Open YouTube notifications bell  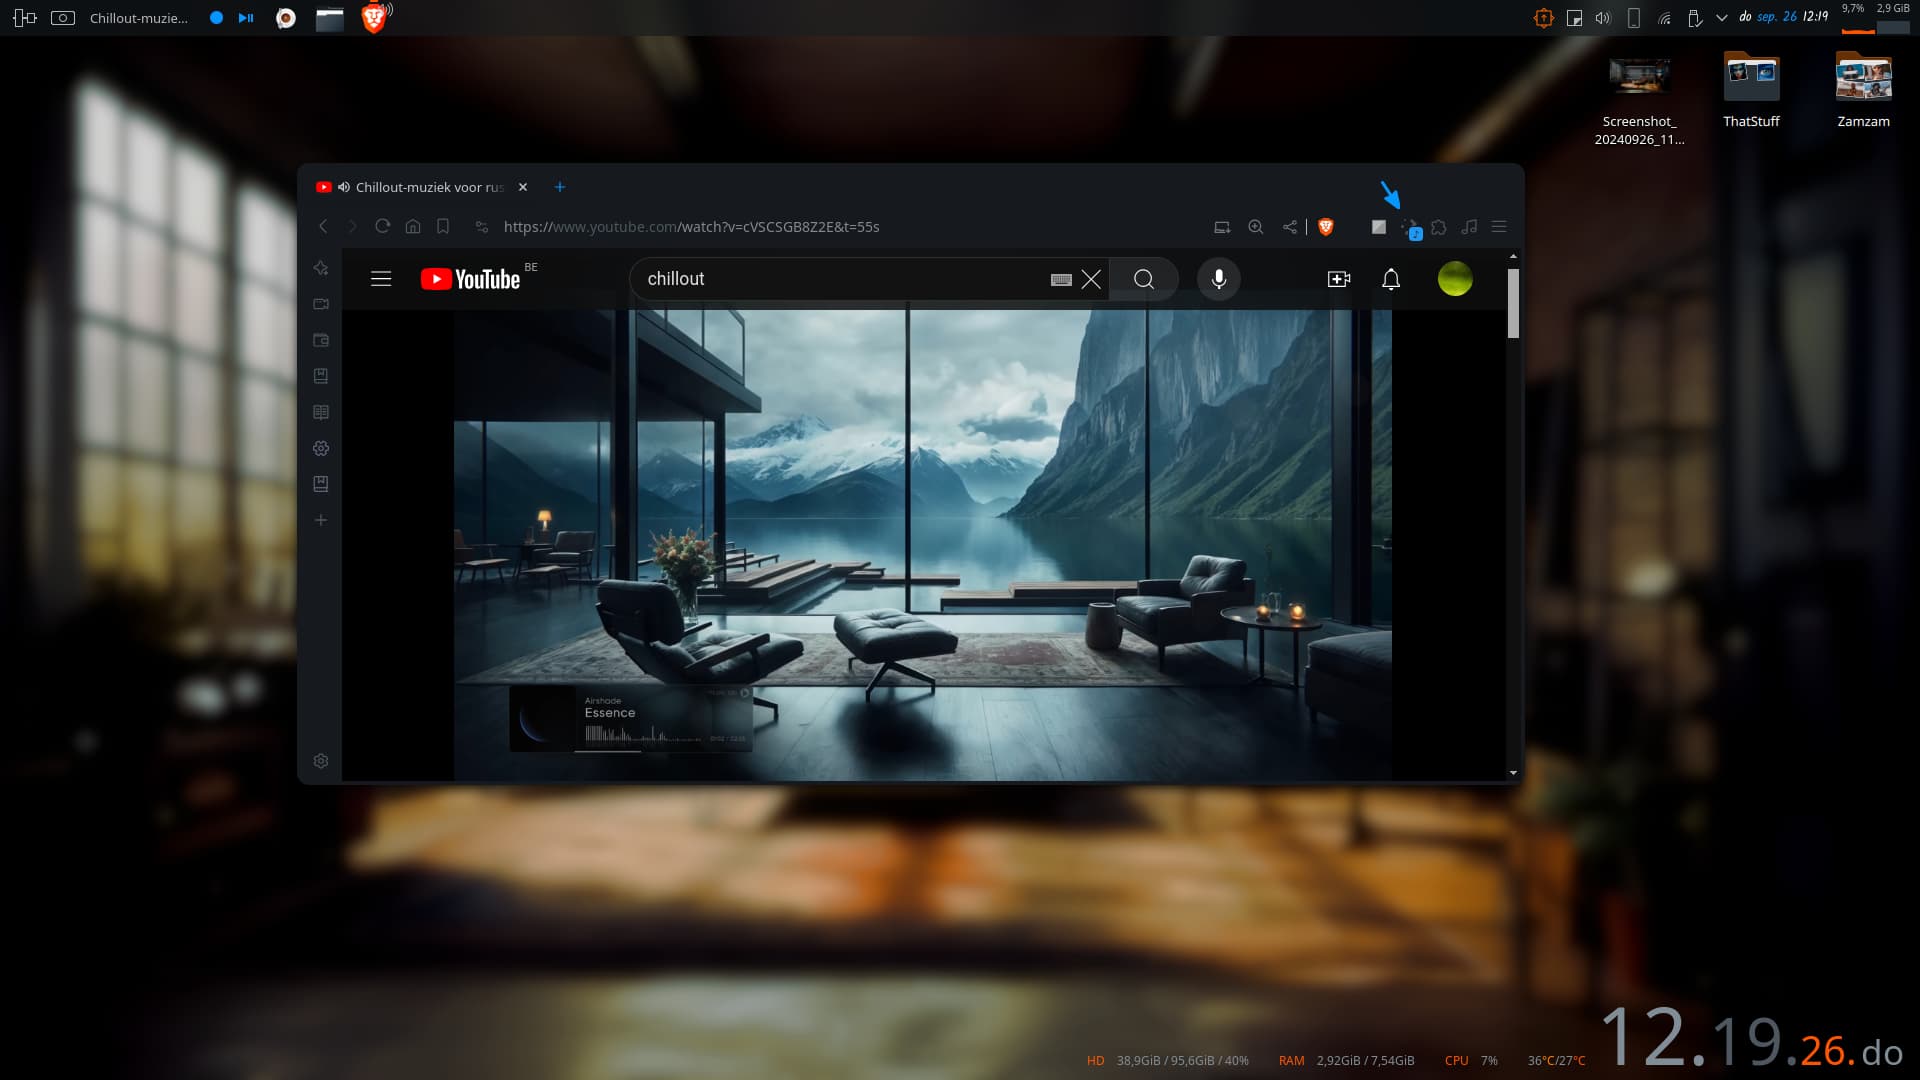(1391, 279)
